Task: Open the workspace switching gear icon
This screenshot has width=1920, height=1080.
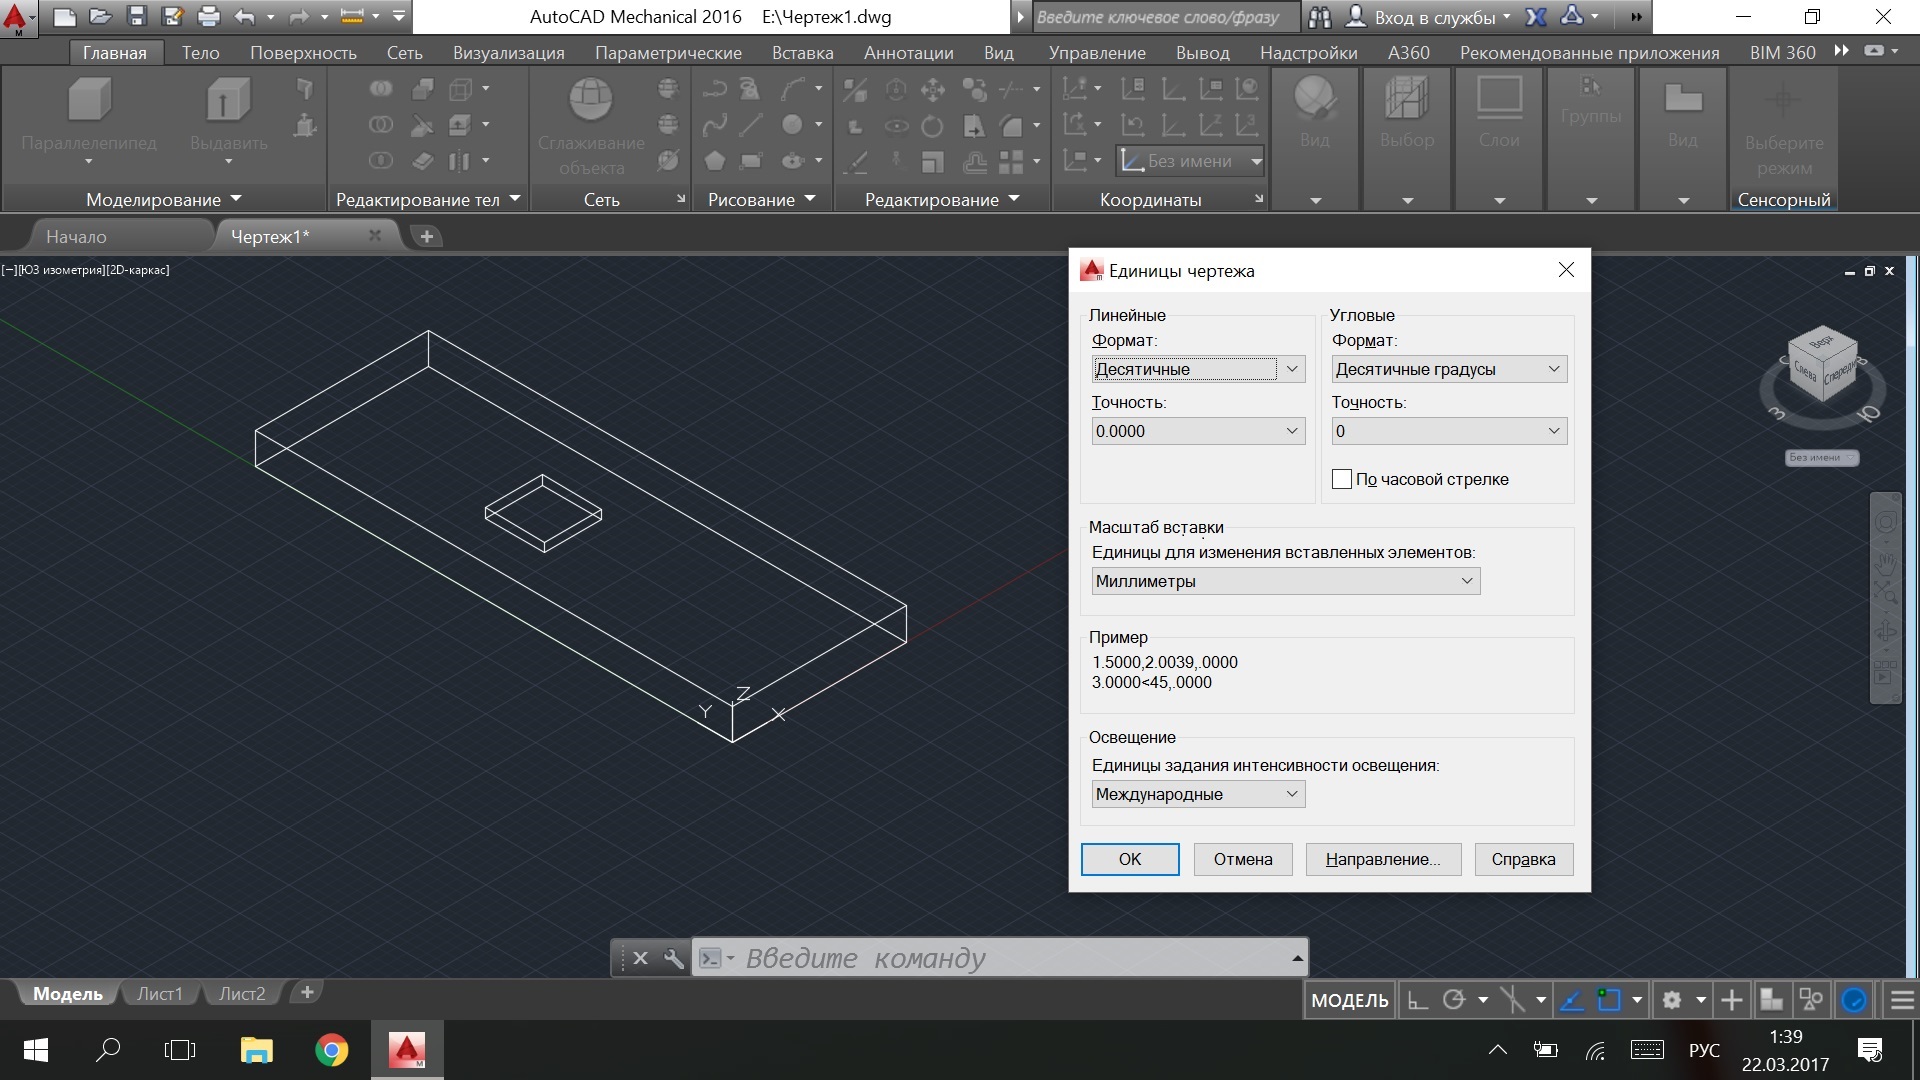Action: (1672, 1000)
